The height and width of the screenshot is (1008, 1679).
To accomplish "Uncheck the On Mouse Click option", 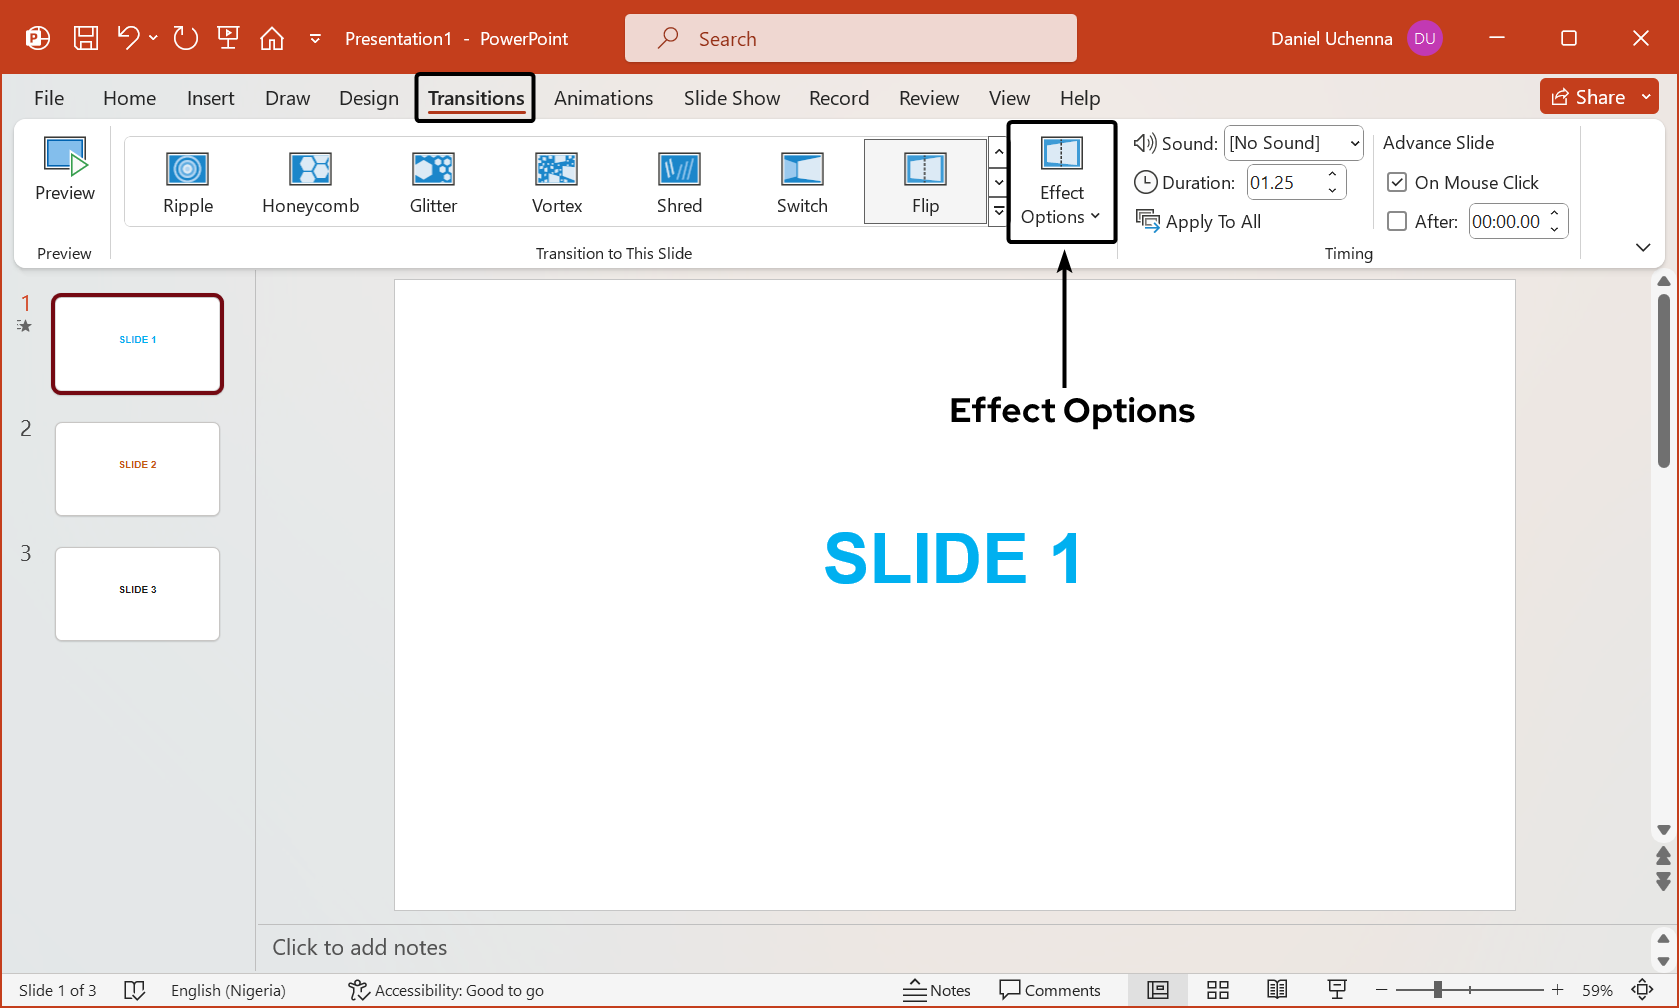I will (1397, 182).
